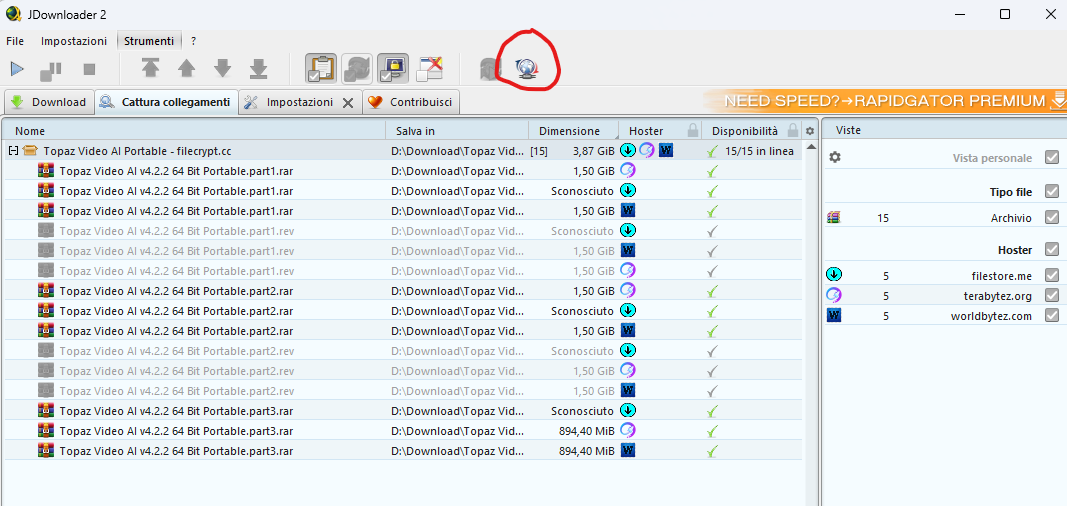This screenshot has height=506, width=1067.
Task: Click worldbytez icon in the package row
Action: click(666, 150)
